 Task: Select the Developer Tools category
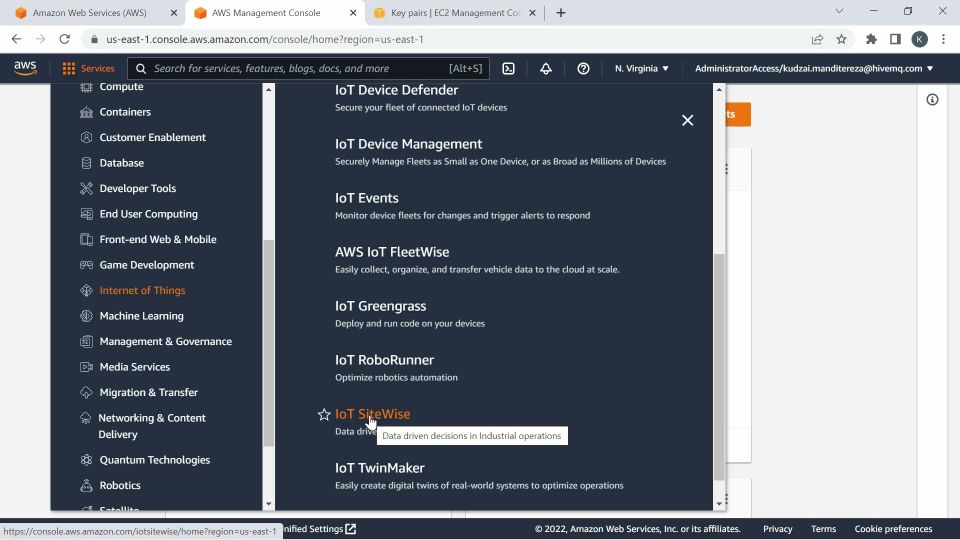[x=138, y=189]
